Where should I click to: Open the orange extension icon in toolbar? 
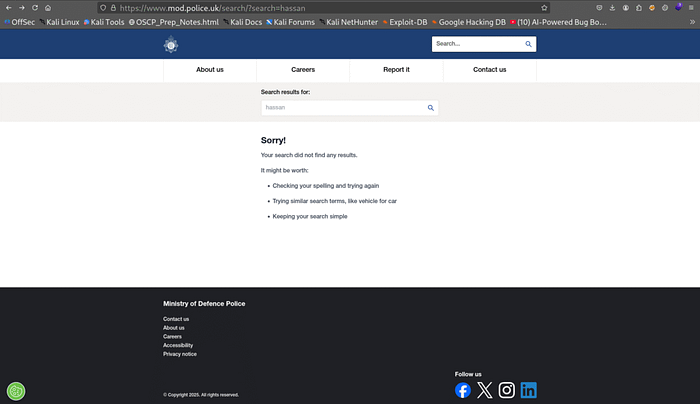click(652, 8)
